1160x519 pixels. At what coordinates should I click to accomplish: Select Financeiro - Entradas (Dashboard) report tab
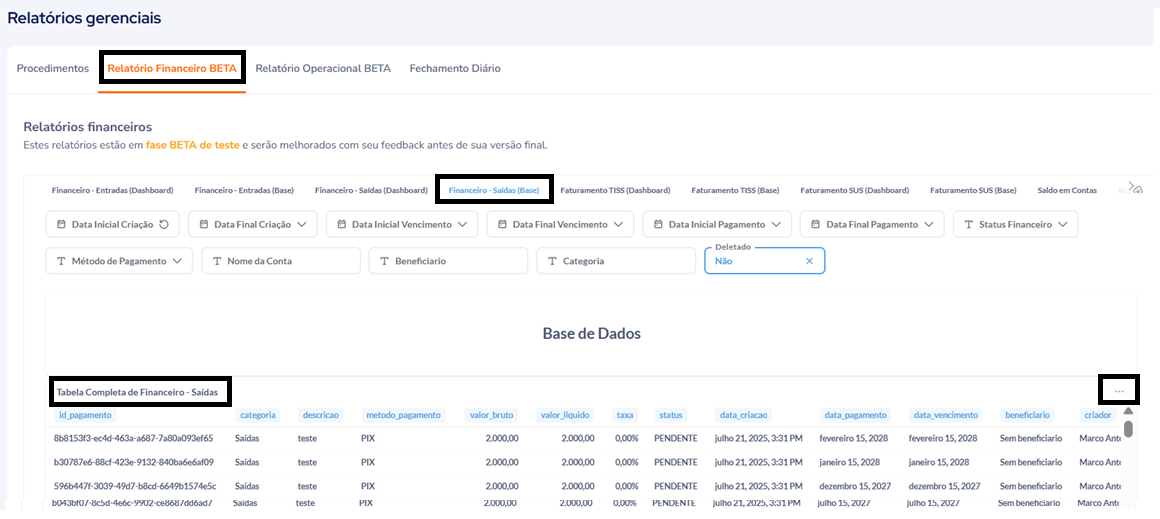coord(112,190)
